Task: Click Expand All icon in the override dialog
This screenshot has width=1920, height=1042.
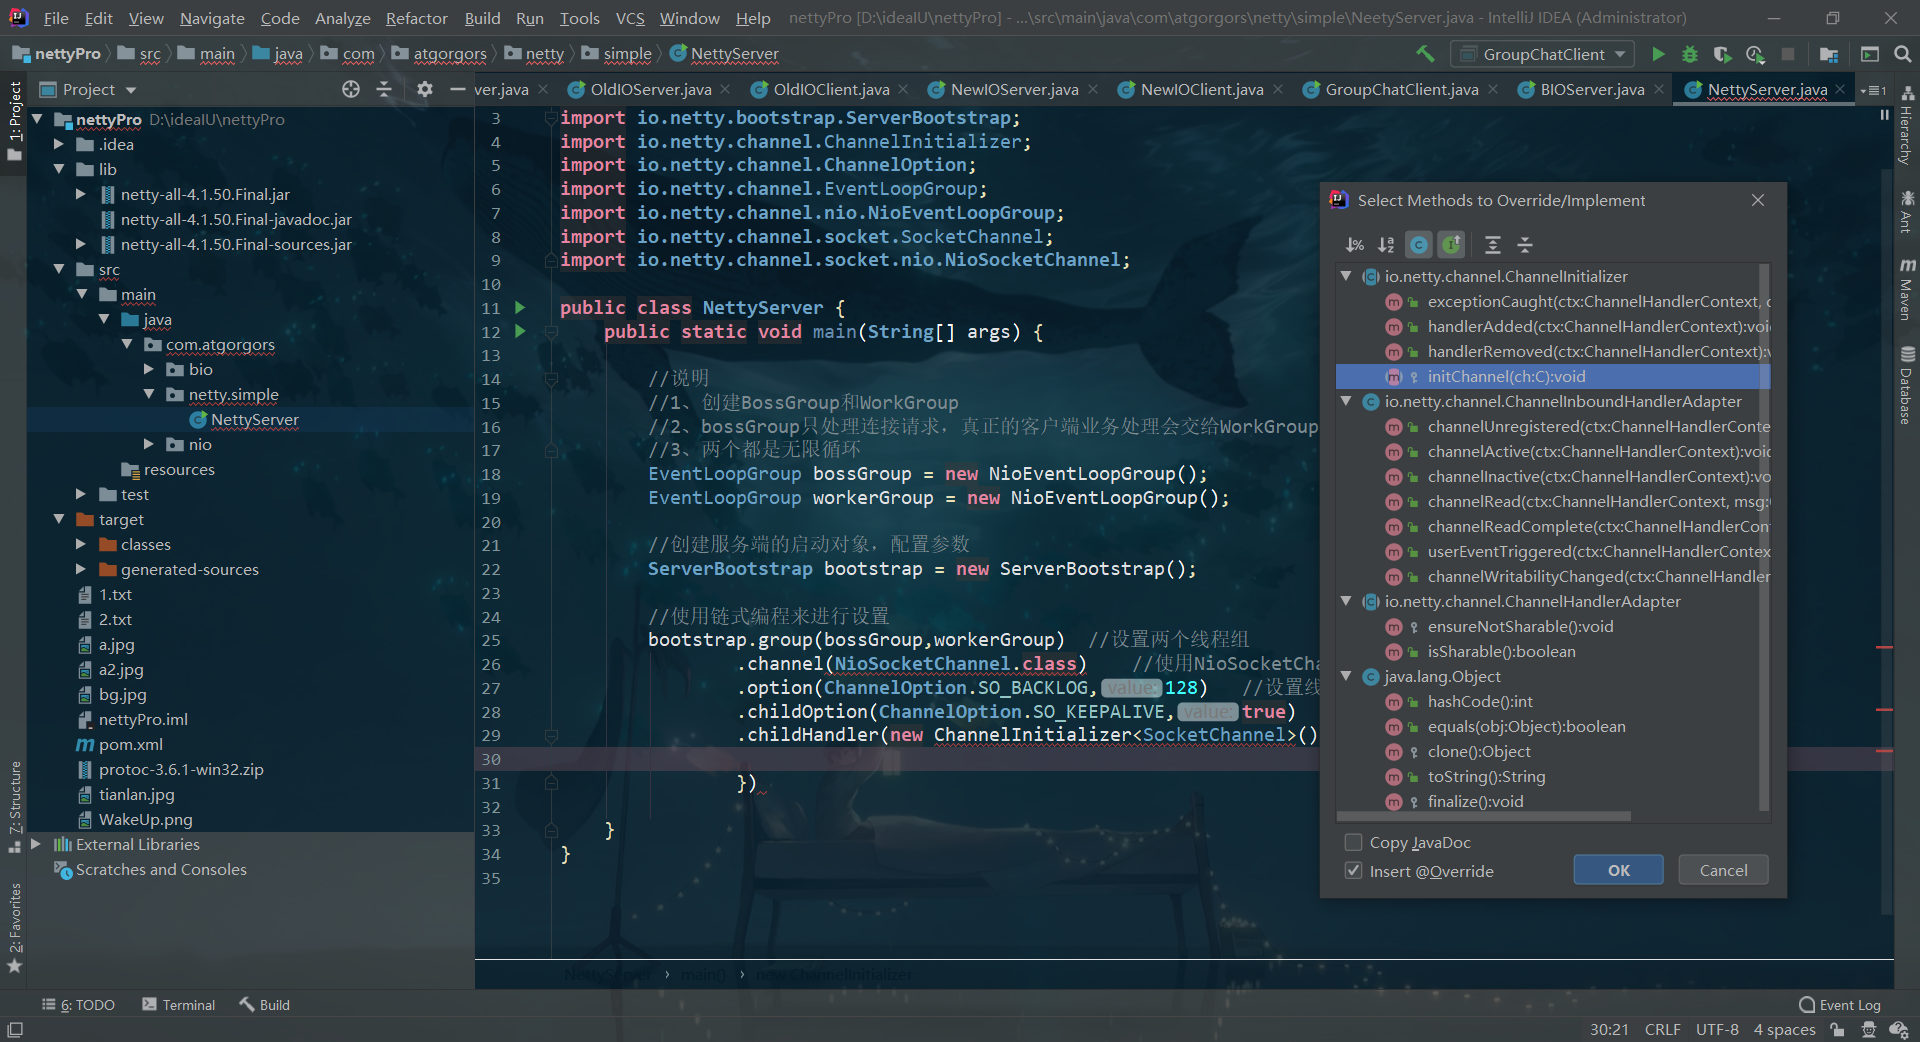Action: point(1493,244)
